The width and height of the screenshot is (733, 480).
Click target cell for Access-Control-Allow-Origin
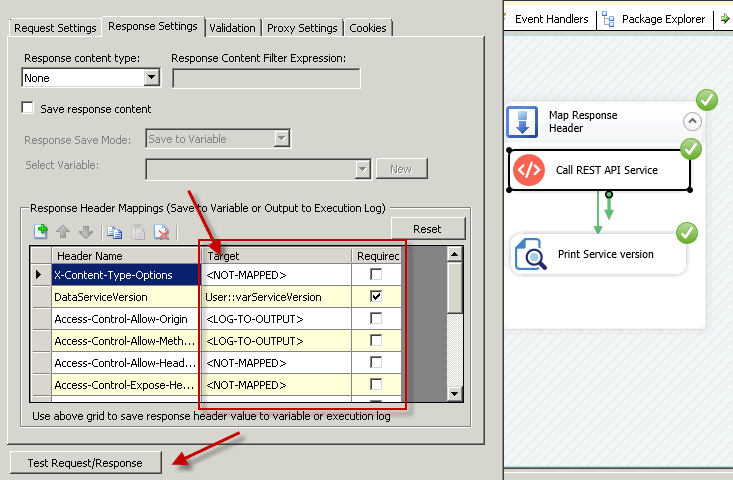click(276, 319)
